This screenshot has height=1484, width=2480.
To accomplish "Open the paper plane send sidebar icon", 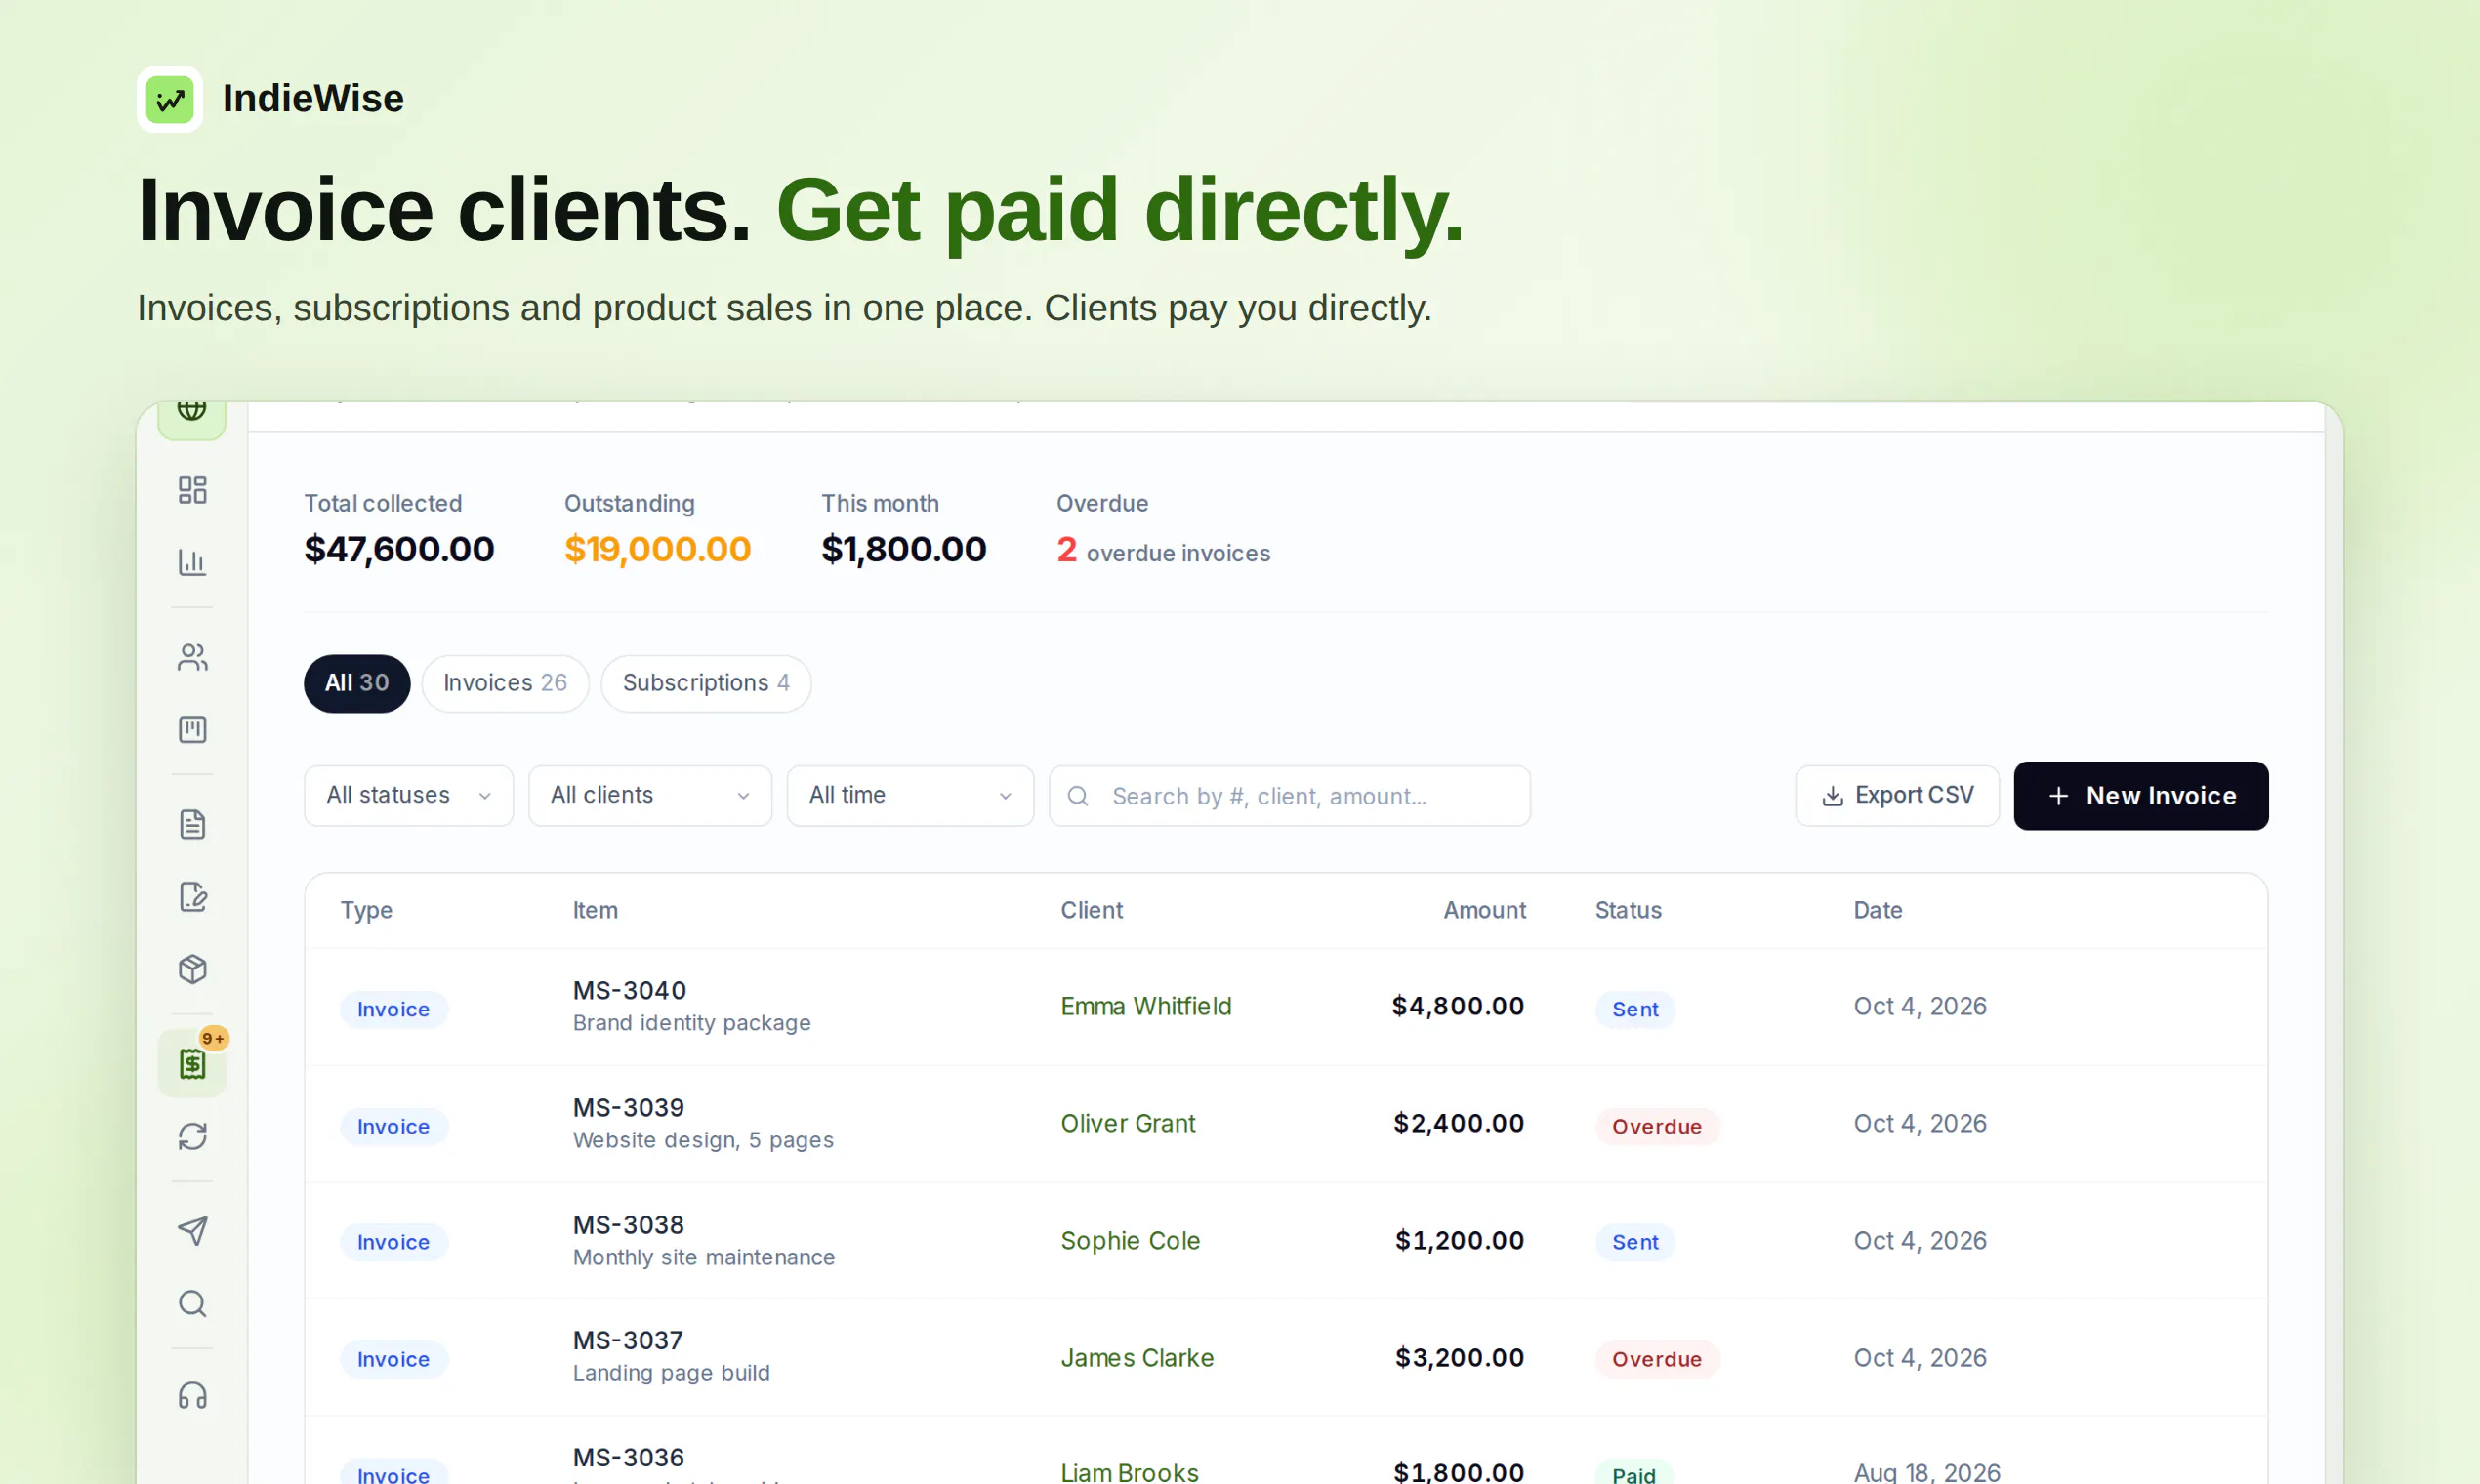I will point(192,1231).
